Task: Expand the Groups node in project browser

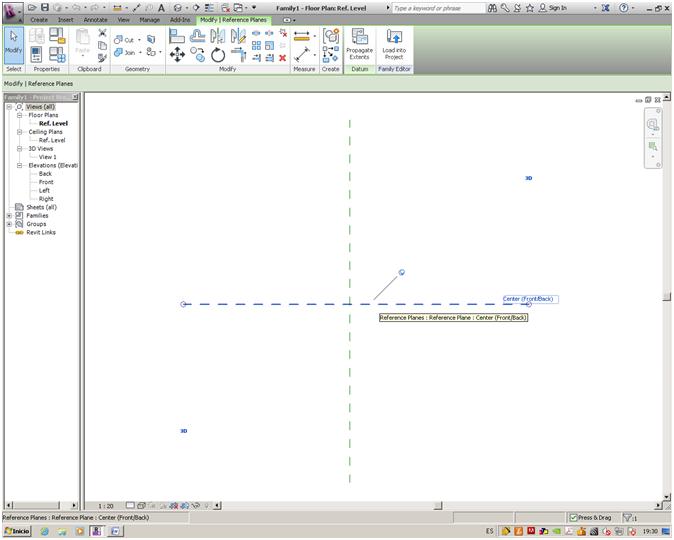Action: pyautogui.click(x=9, y=223)
